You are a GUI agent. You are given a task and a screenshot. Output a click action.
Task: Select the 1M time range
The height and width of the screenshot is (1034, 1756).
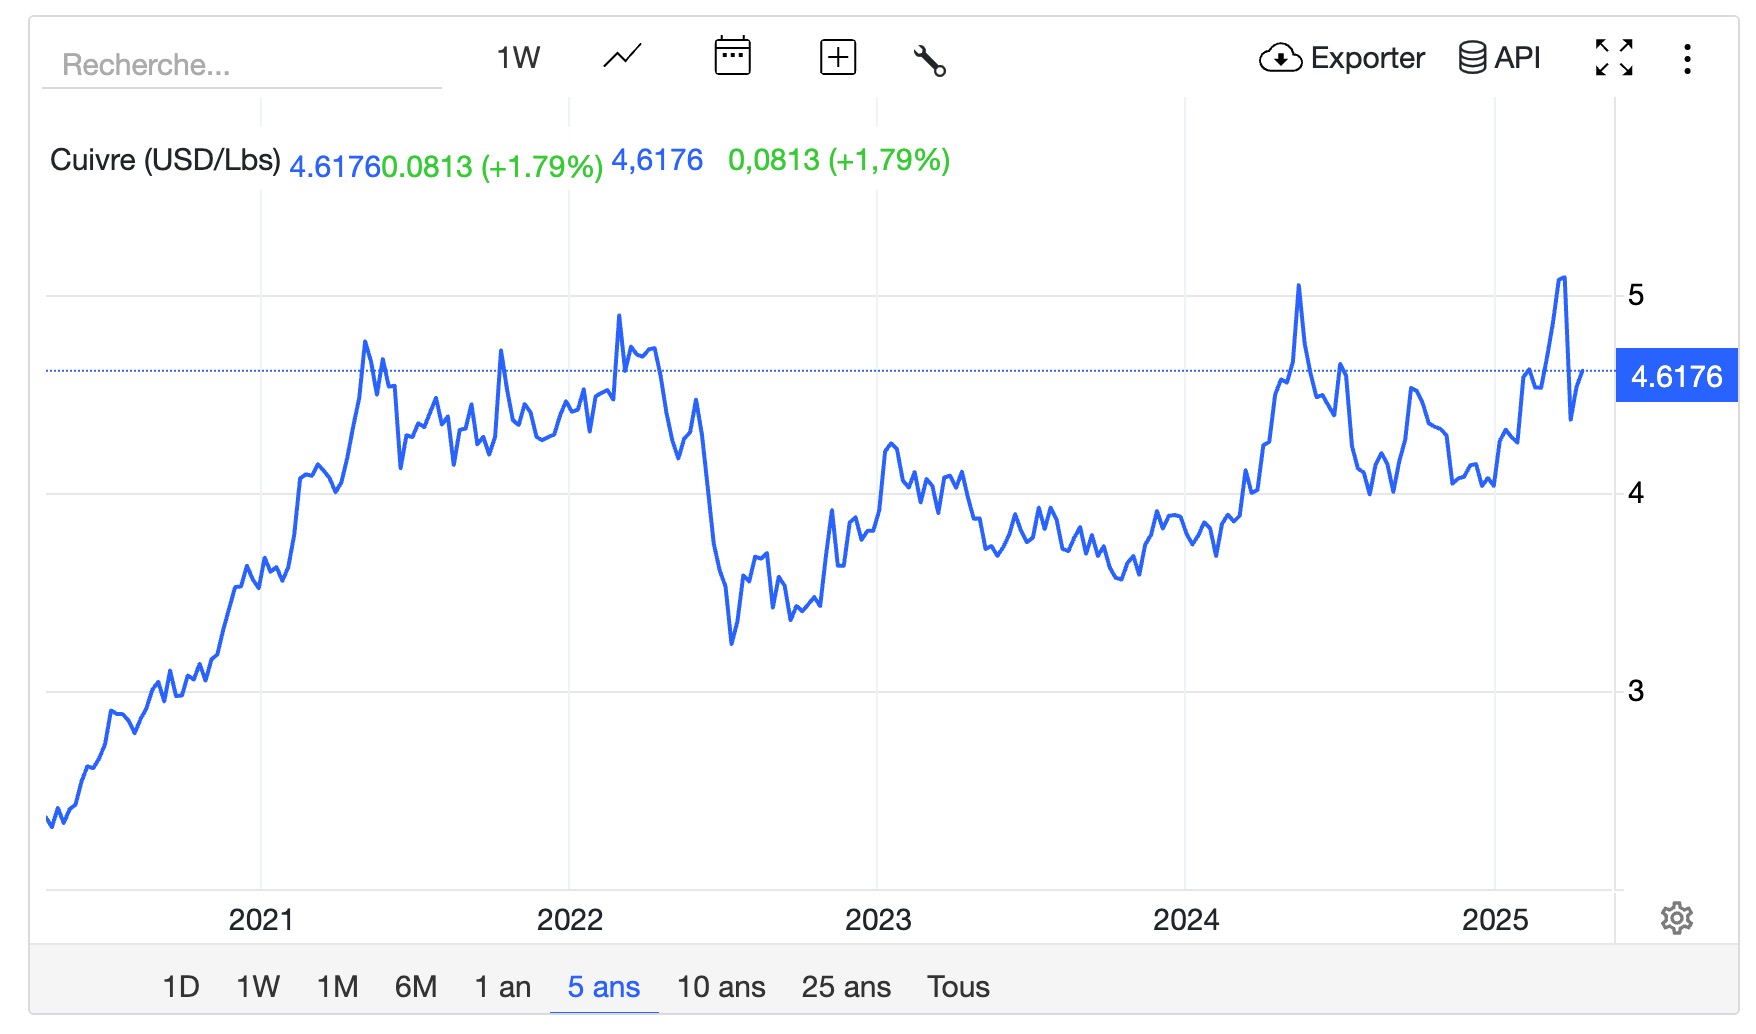338,987
